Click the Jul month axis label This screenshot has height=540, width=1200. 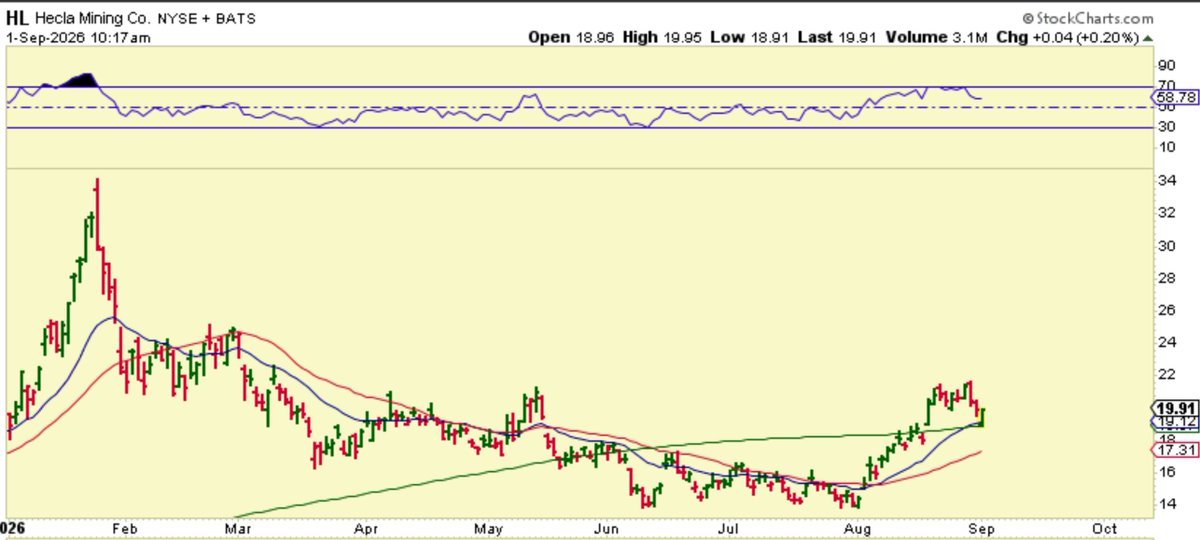(x=731, y=528)
